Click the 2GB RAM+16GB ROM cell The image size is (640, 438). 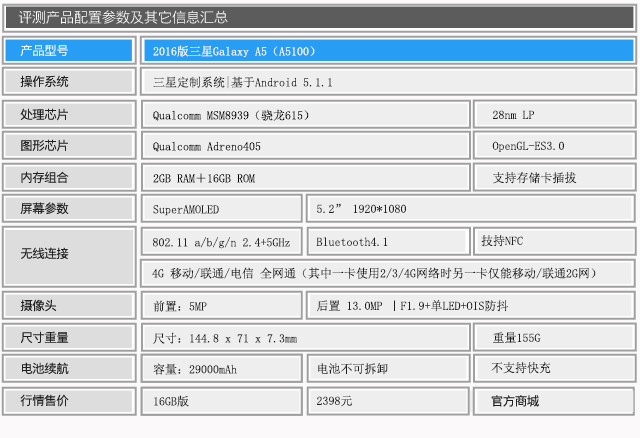[x=305, y=178]
